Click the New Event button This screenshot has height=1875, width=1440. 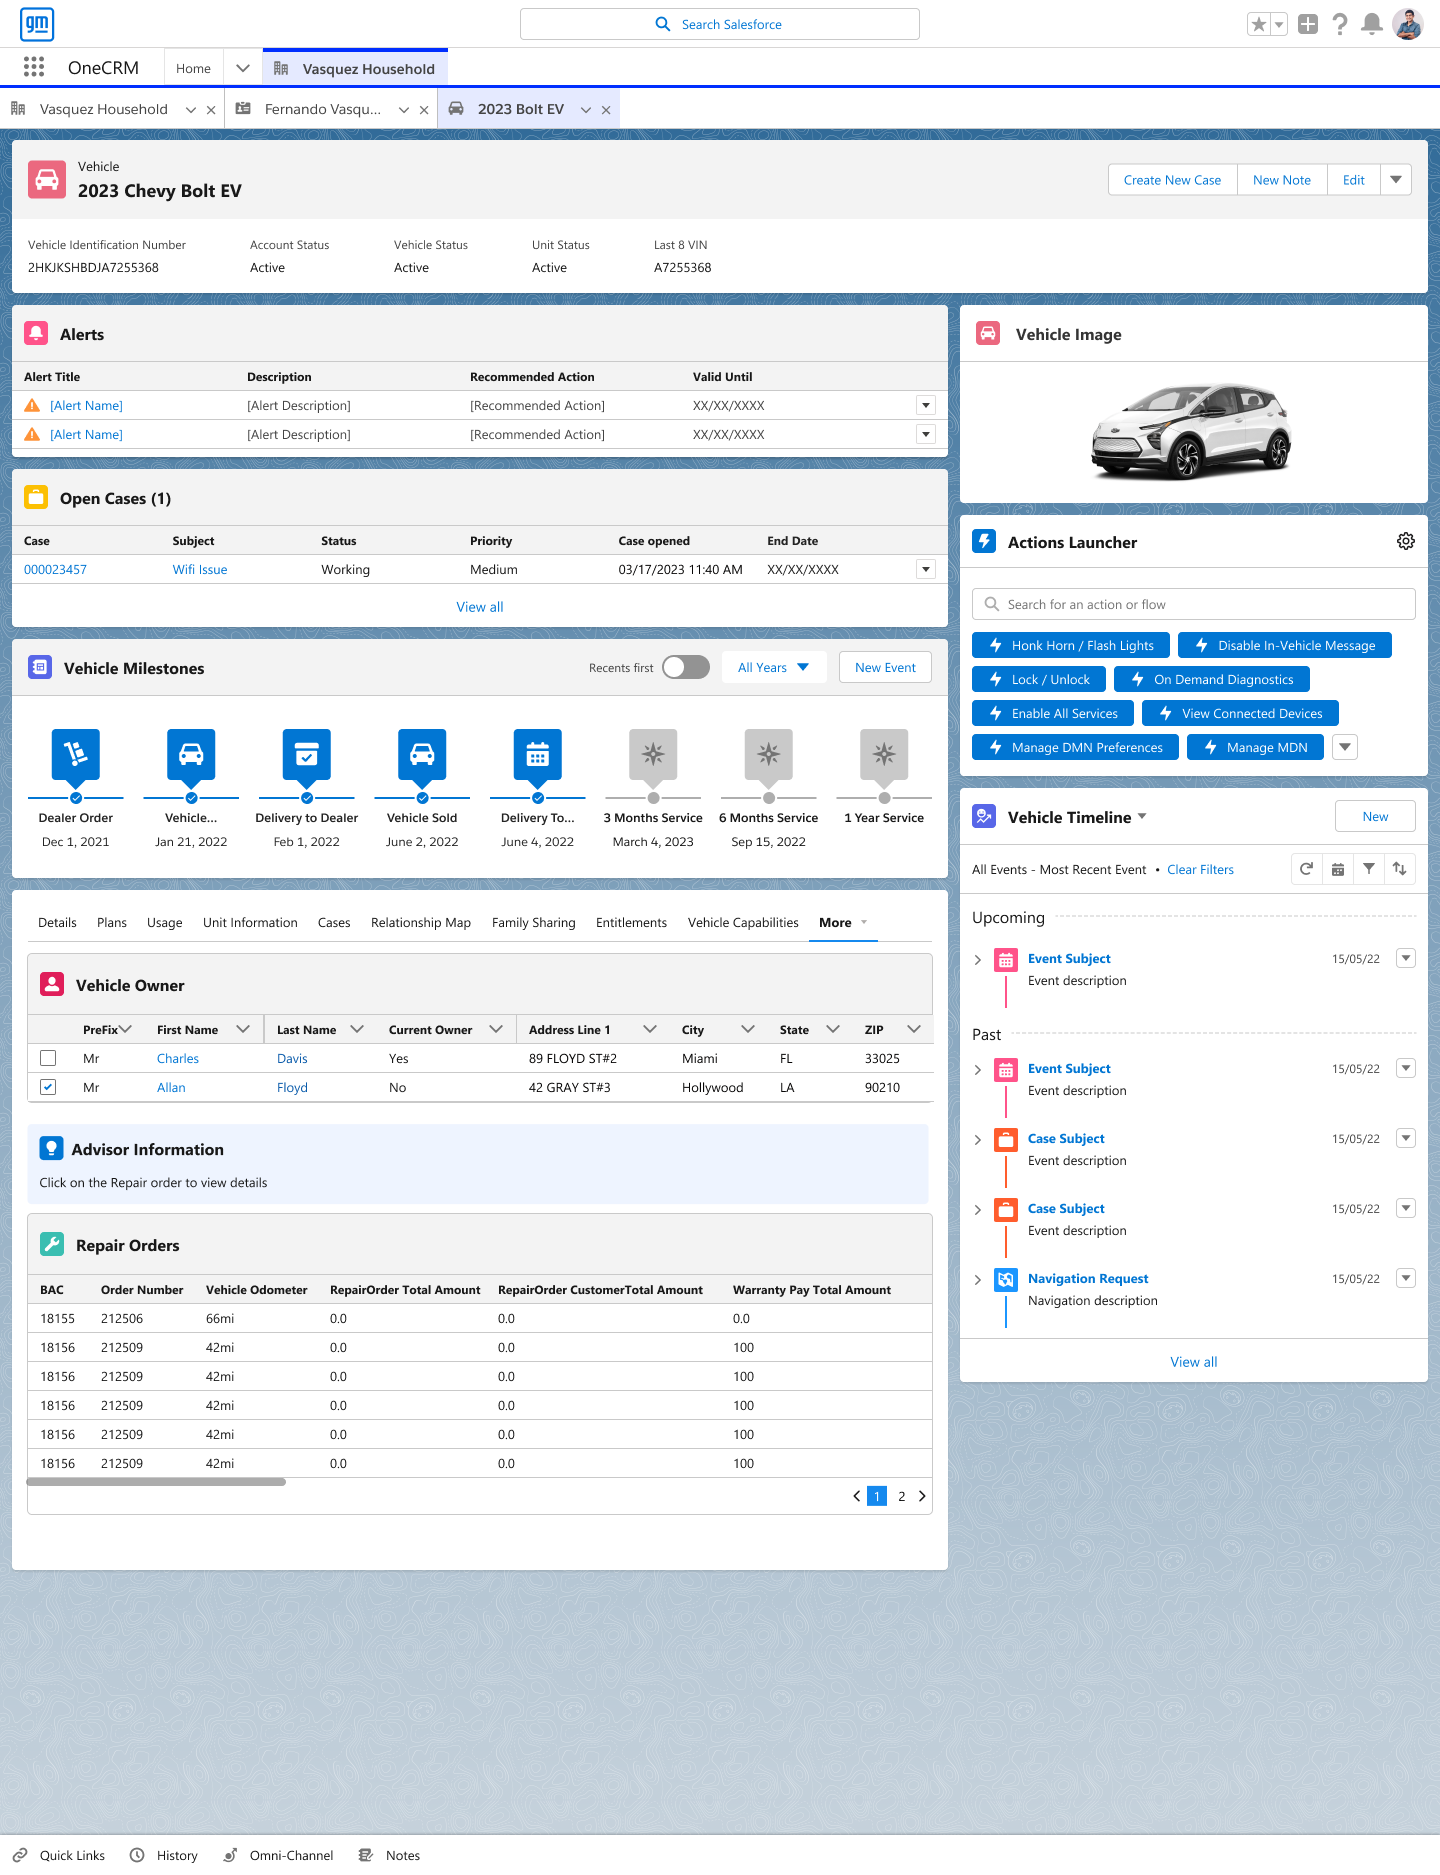pyautogui.click(x=885, y=667)
